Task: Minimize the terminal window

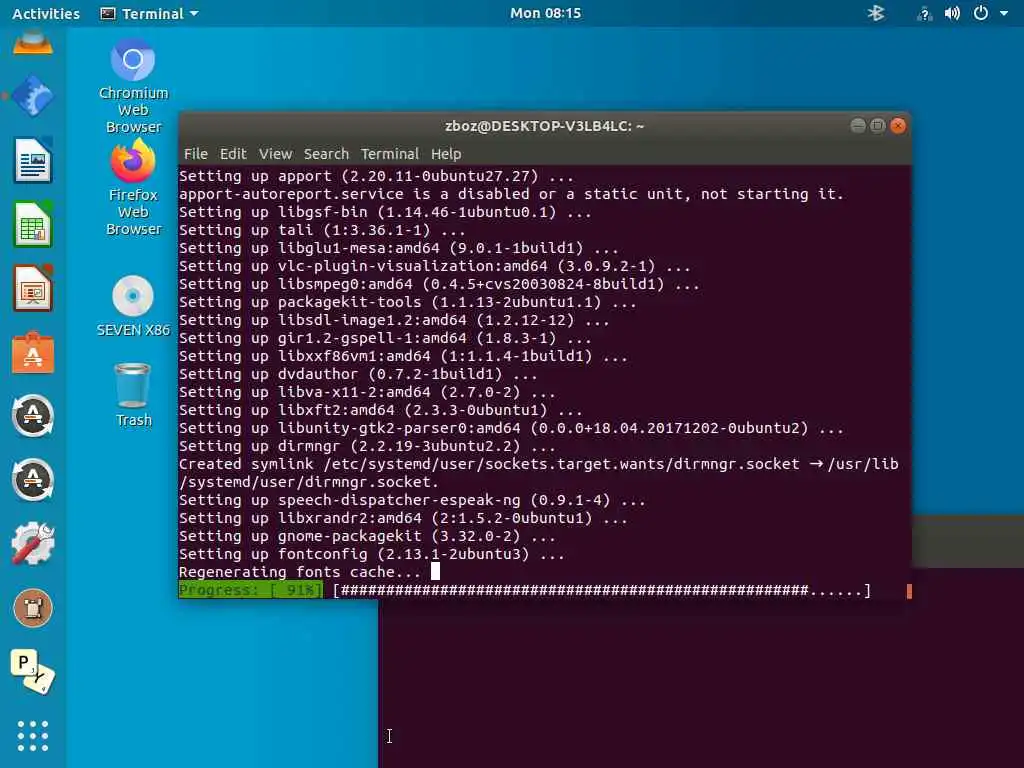Action: (858, 125)
